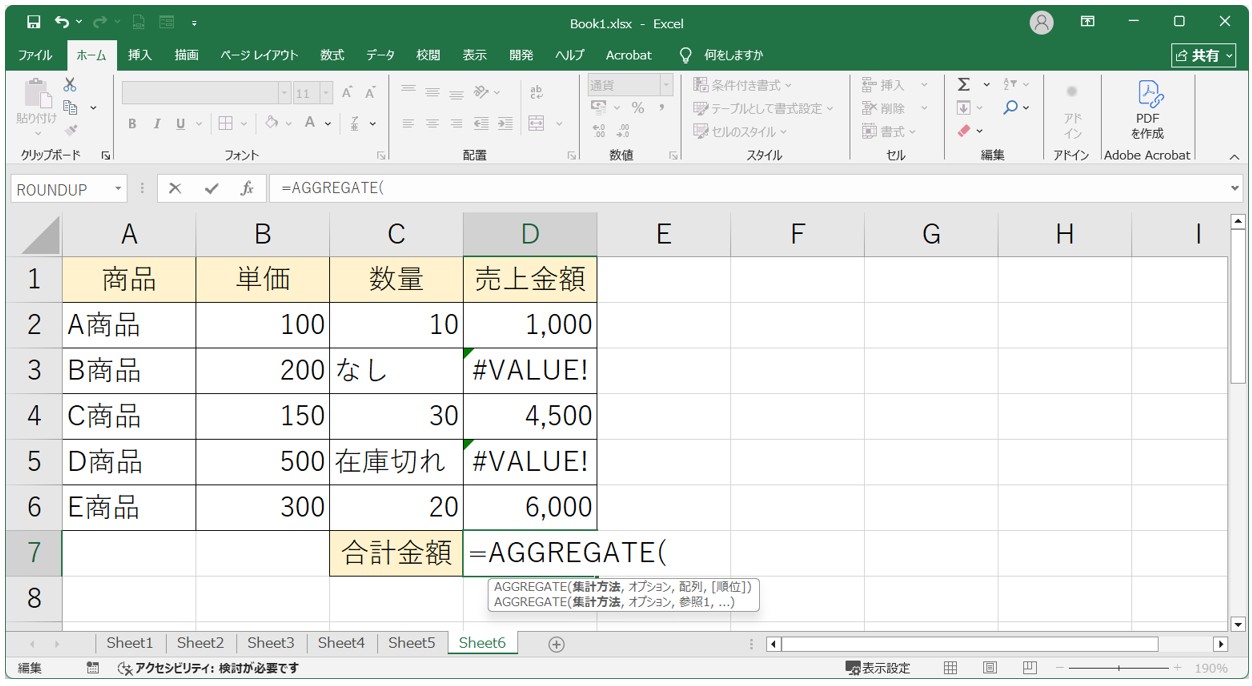Select cell D4 containing 4,500
The image size is (1252, 686).
pos(530,416)
